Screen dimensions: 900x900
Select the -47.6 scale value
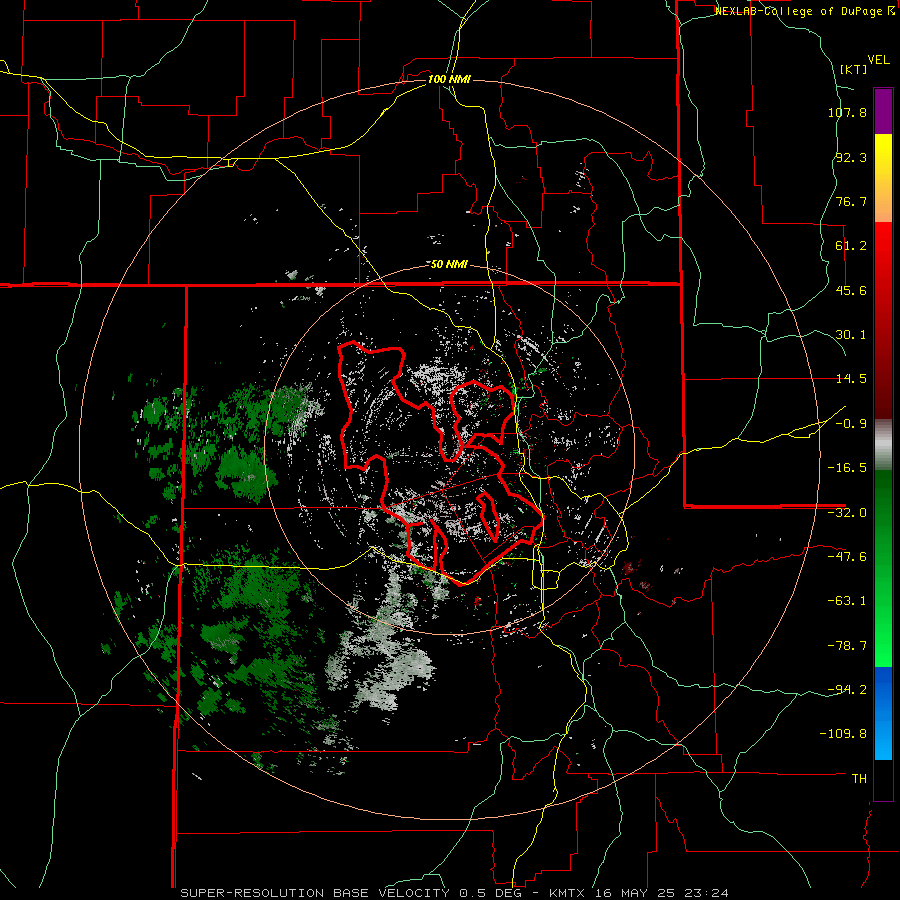pyautogui.click(x=847, y=557)
